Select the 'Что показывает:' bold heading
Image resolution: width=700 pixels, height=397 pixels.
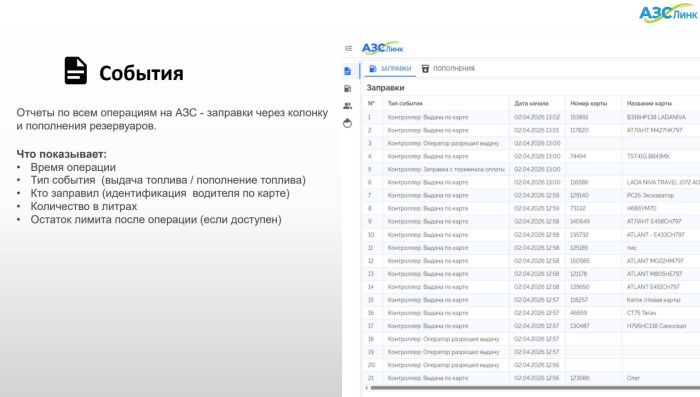coord(62,155)
